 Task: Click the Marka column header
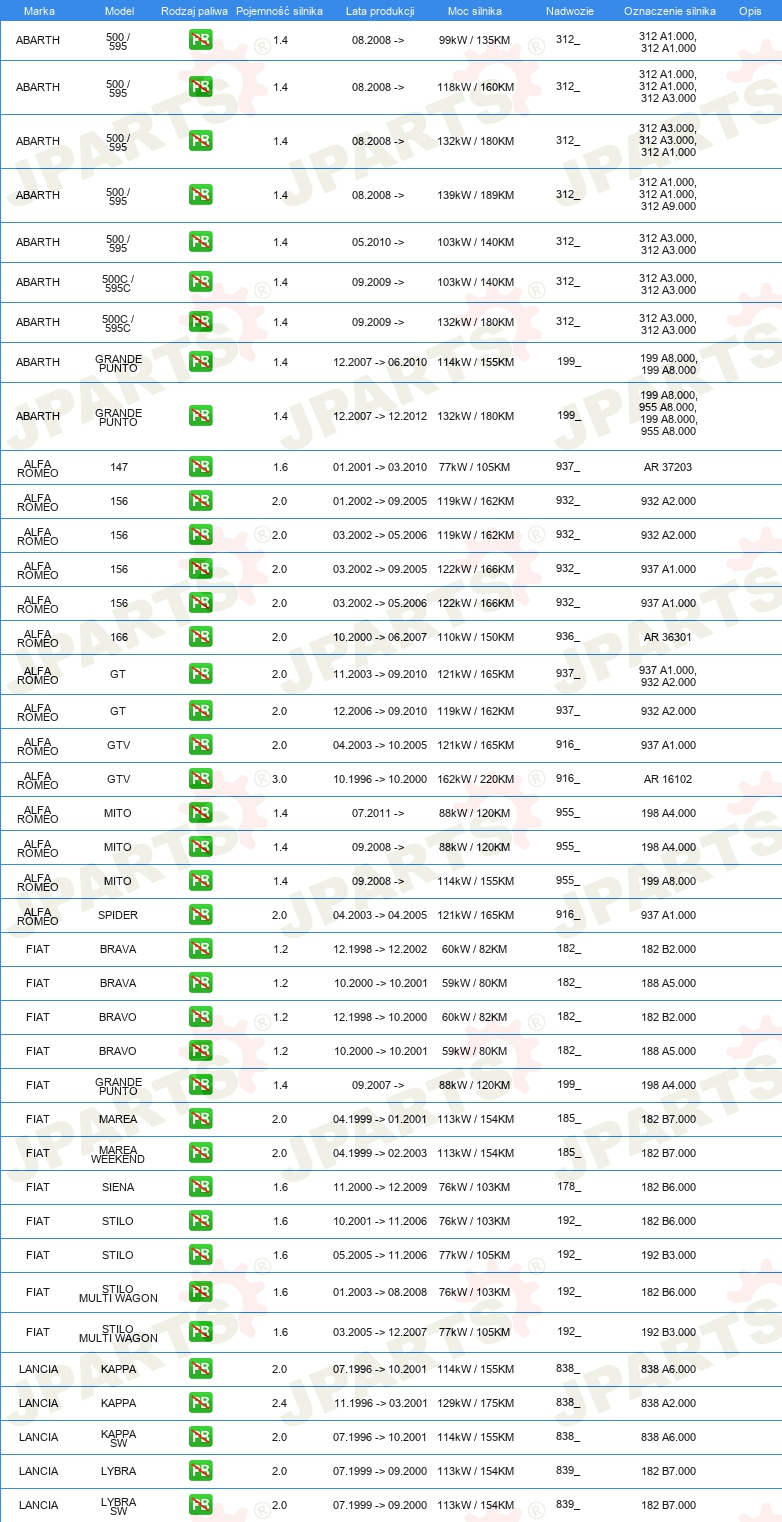39,10
